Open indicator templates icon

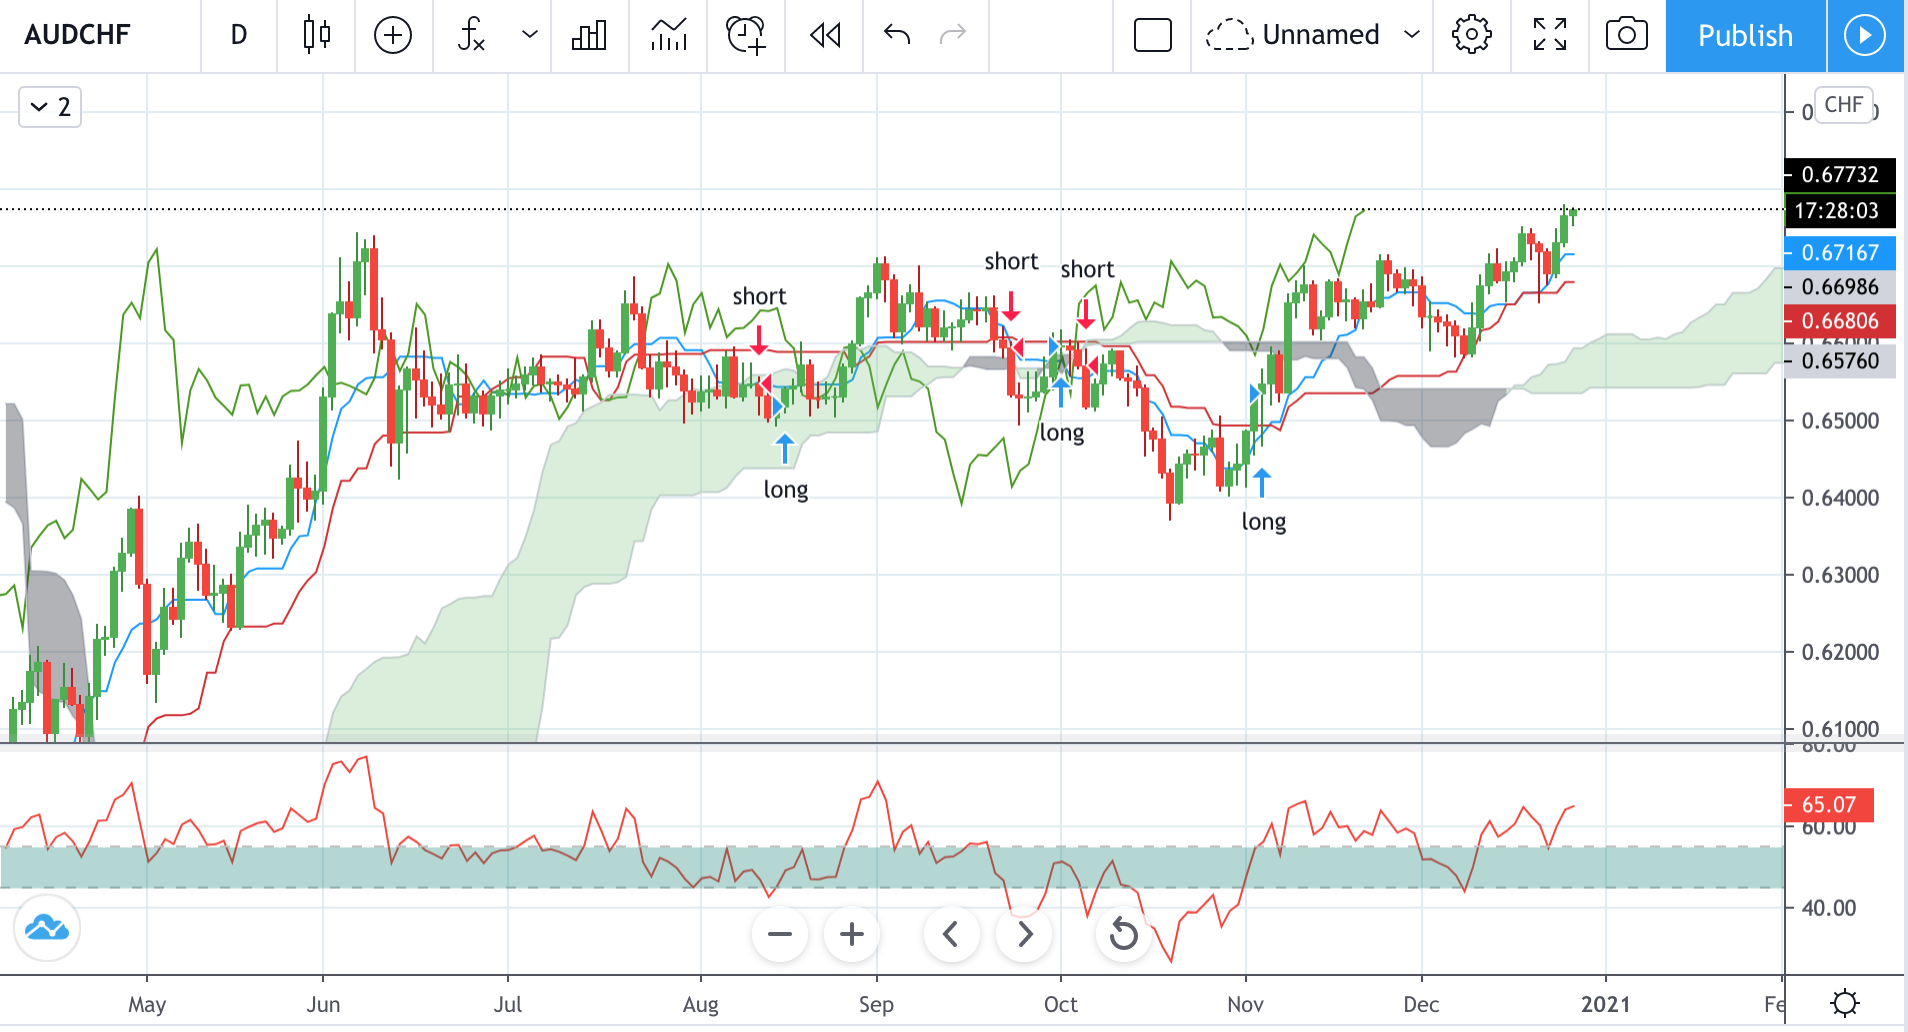[x=668, y=35]
